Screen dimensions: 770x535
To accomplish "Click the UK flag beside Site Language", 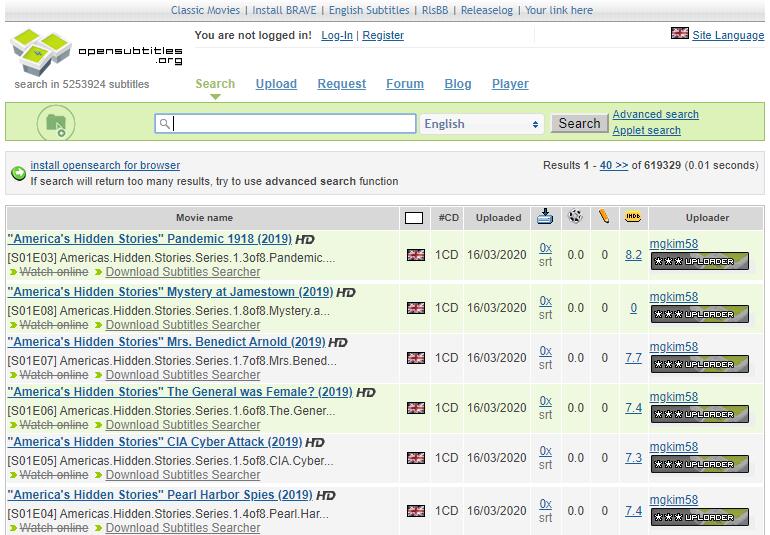I will (x=680, y=33).
